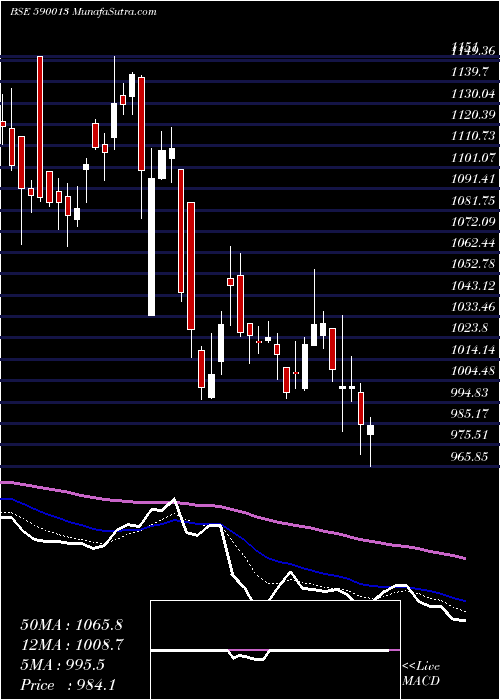Click the <<Live MACD label
This screenshot has width=500, height=700.
tap(421, 674)
